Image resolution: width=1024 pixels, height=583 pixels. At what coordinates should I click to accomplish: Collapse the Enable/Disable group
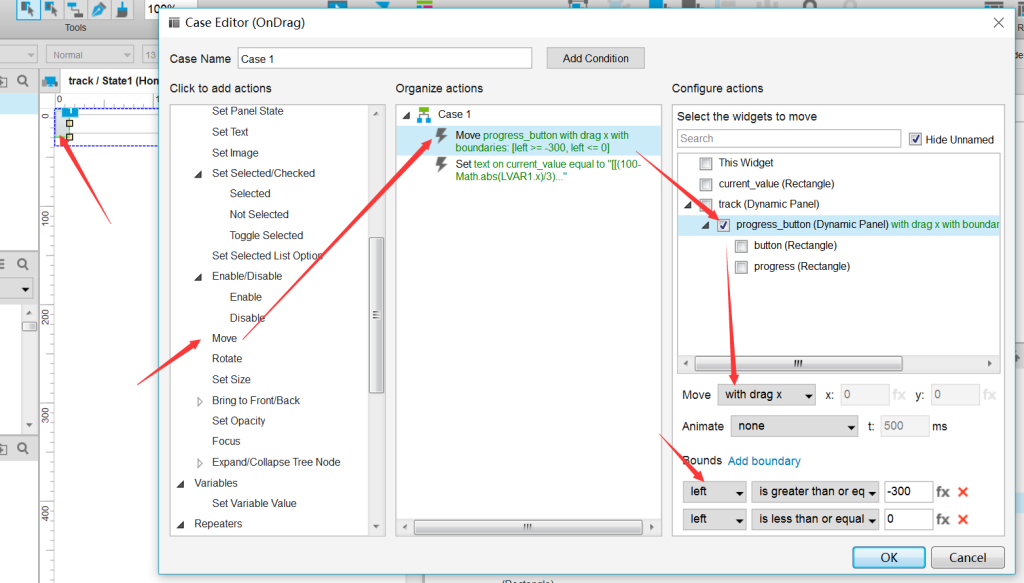[x=198, y=277]
